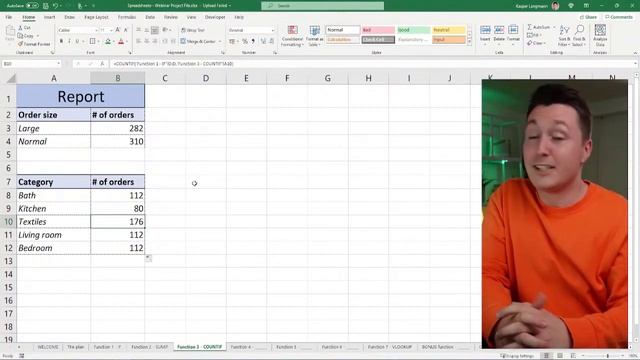Click the Paste clipboard icon
Screen dimensions: 640x360
click(10, 32)
